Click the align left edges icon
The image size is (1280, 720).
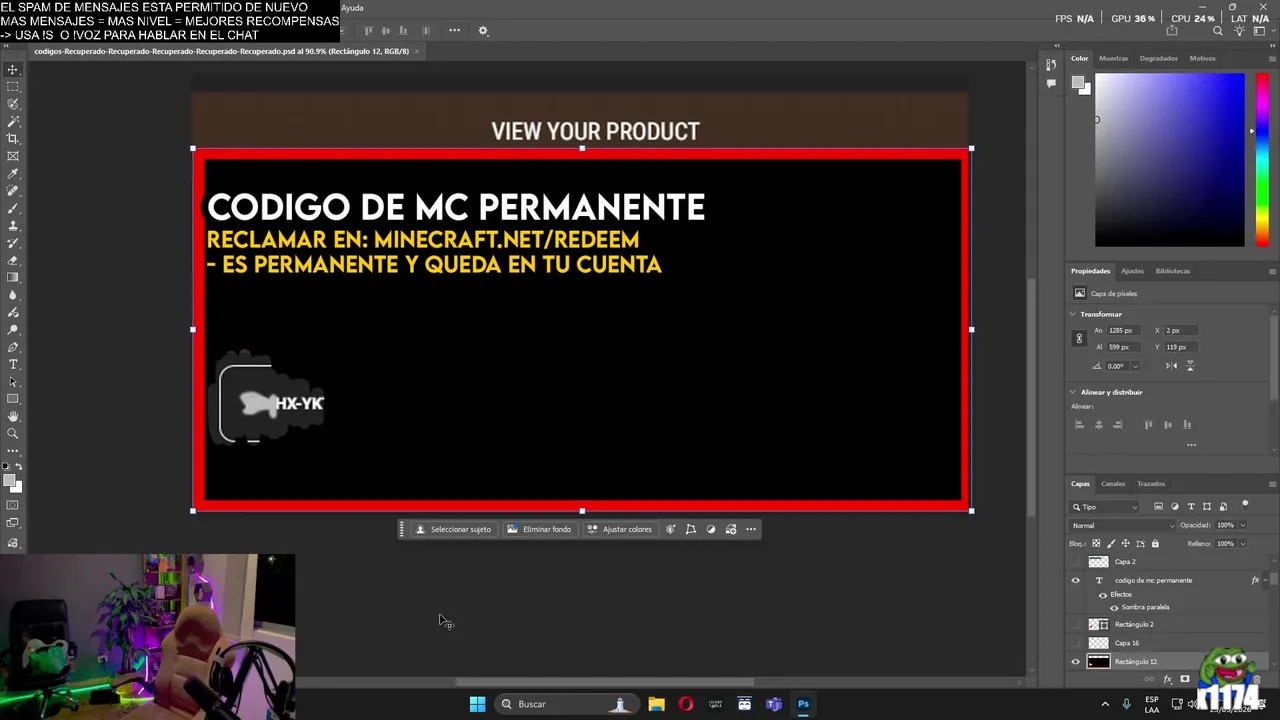1079,425
